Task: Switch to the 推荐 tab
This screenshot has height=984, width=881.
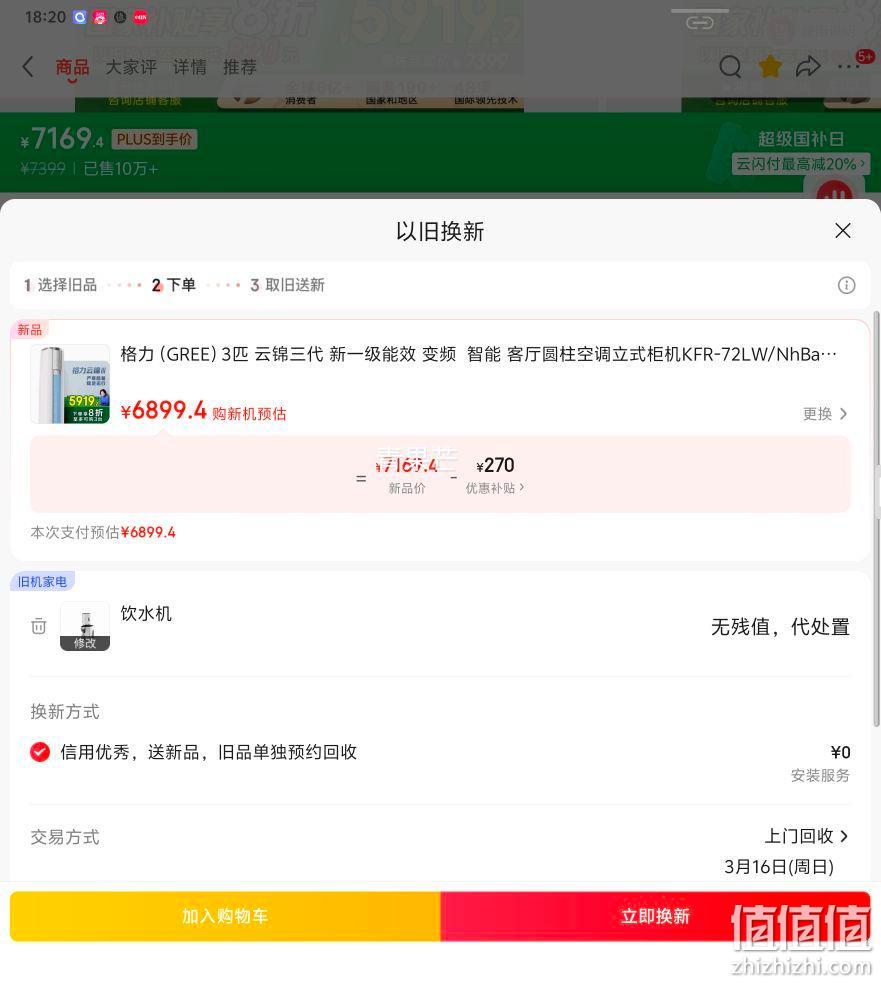Action: pyautogui.click(x=240, y=67)
